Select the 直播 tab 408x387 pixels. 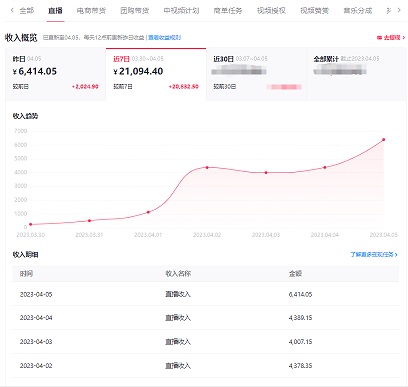pyautogui.click(x=55, y=11)
